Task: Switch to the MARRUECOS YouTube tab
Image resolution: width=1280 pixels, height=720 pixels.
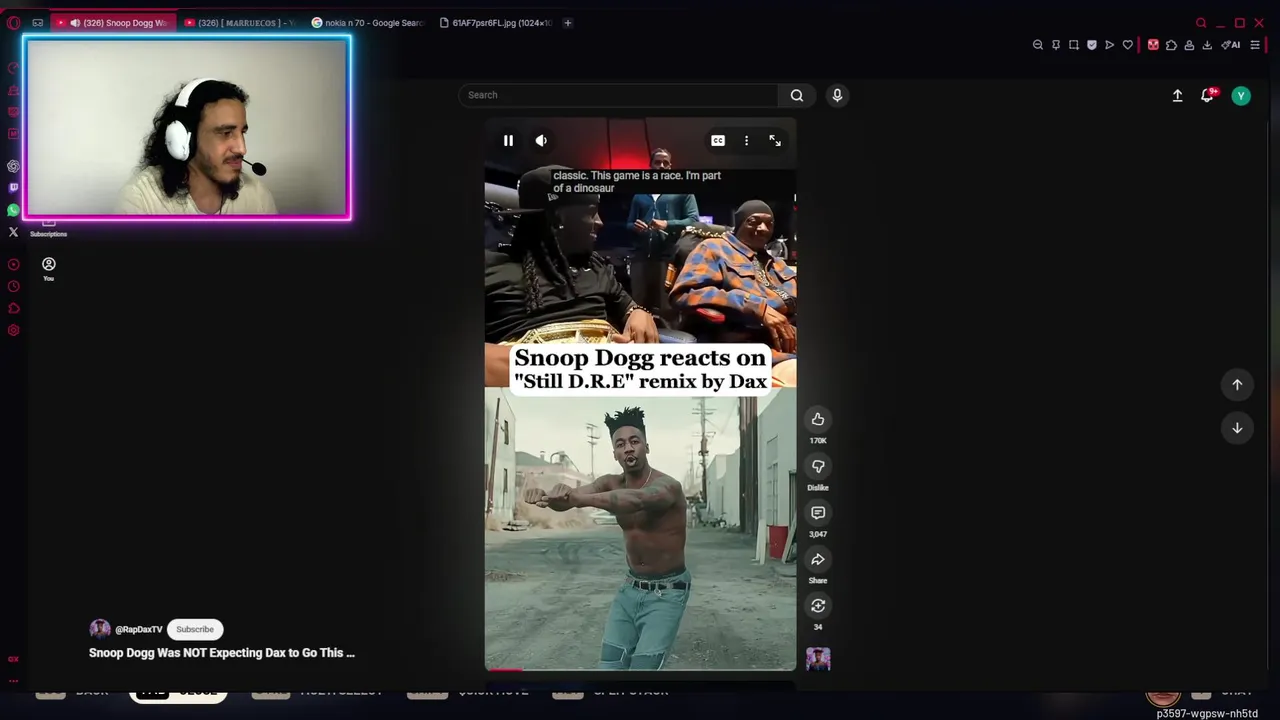Action: point(240,22)
